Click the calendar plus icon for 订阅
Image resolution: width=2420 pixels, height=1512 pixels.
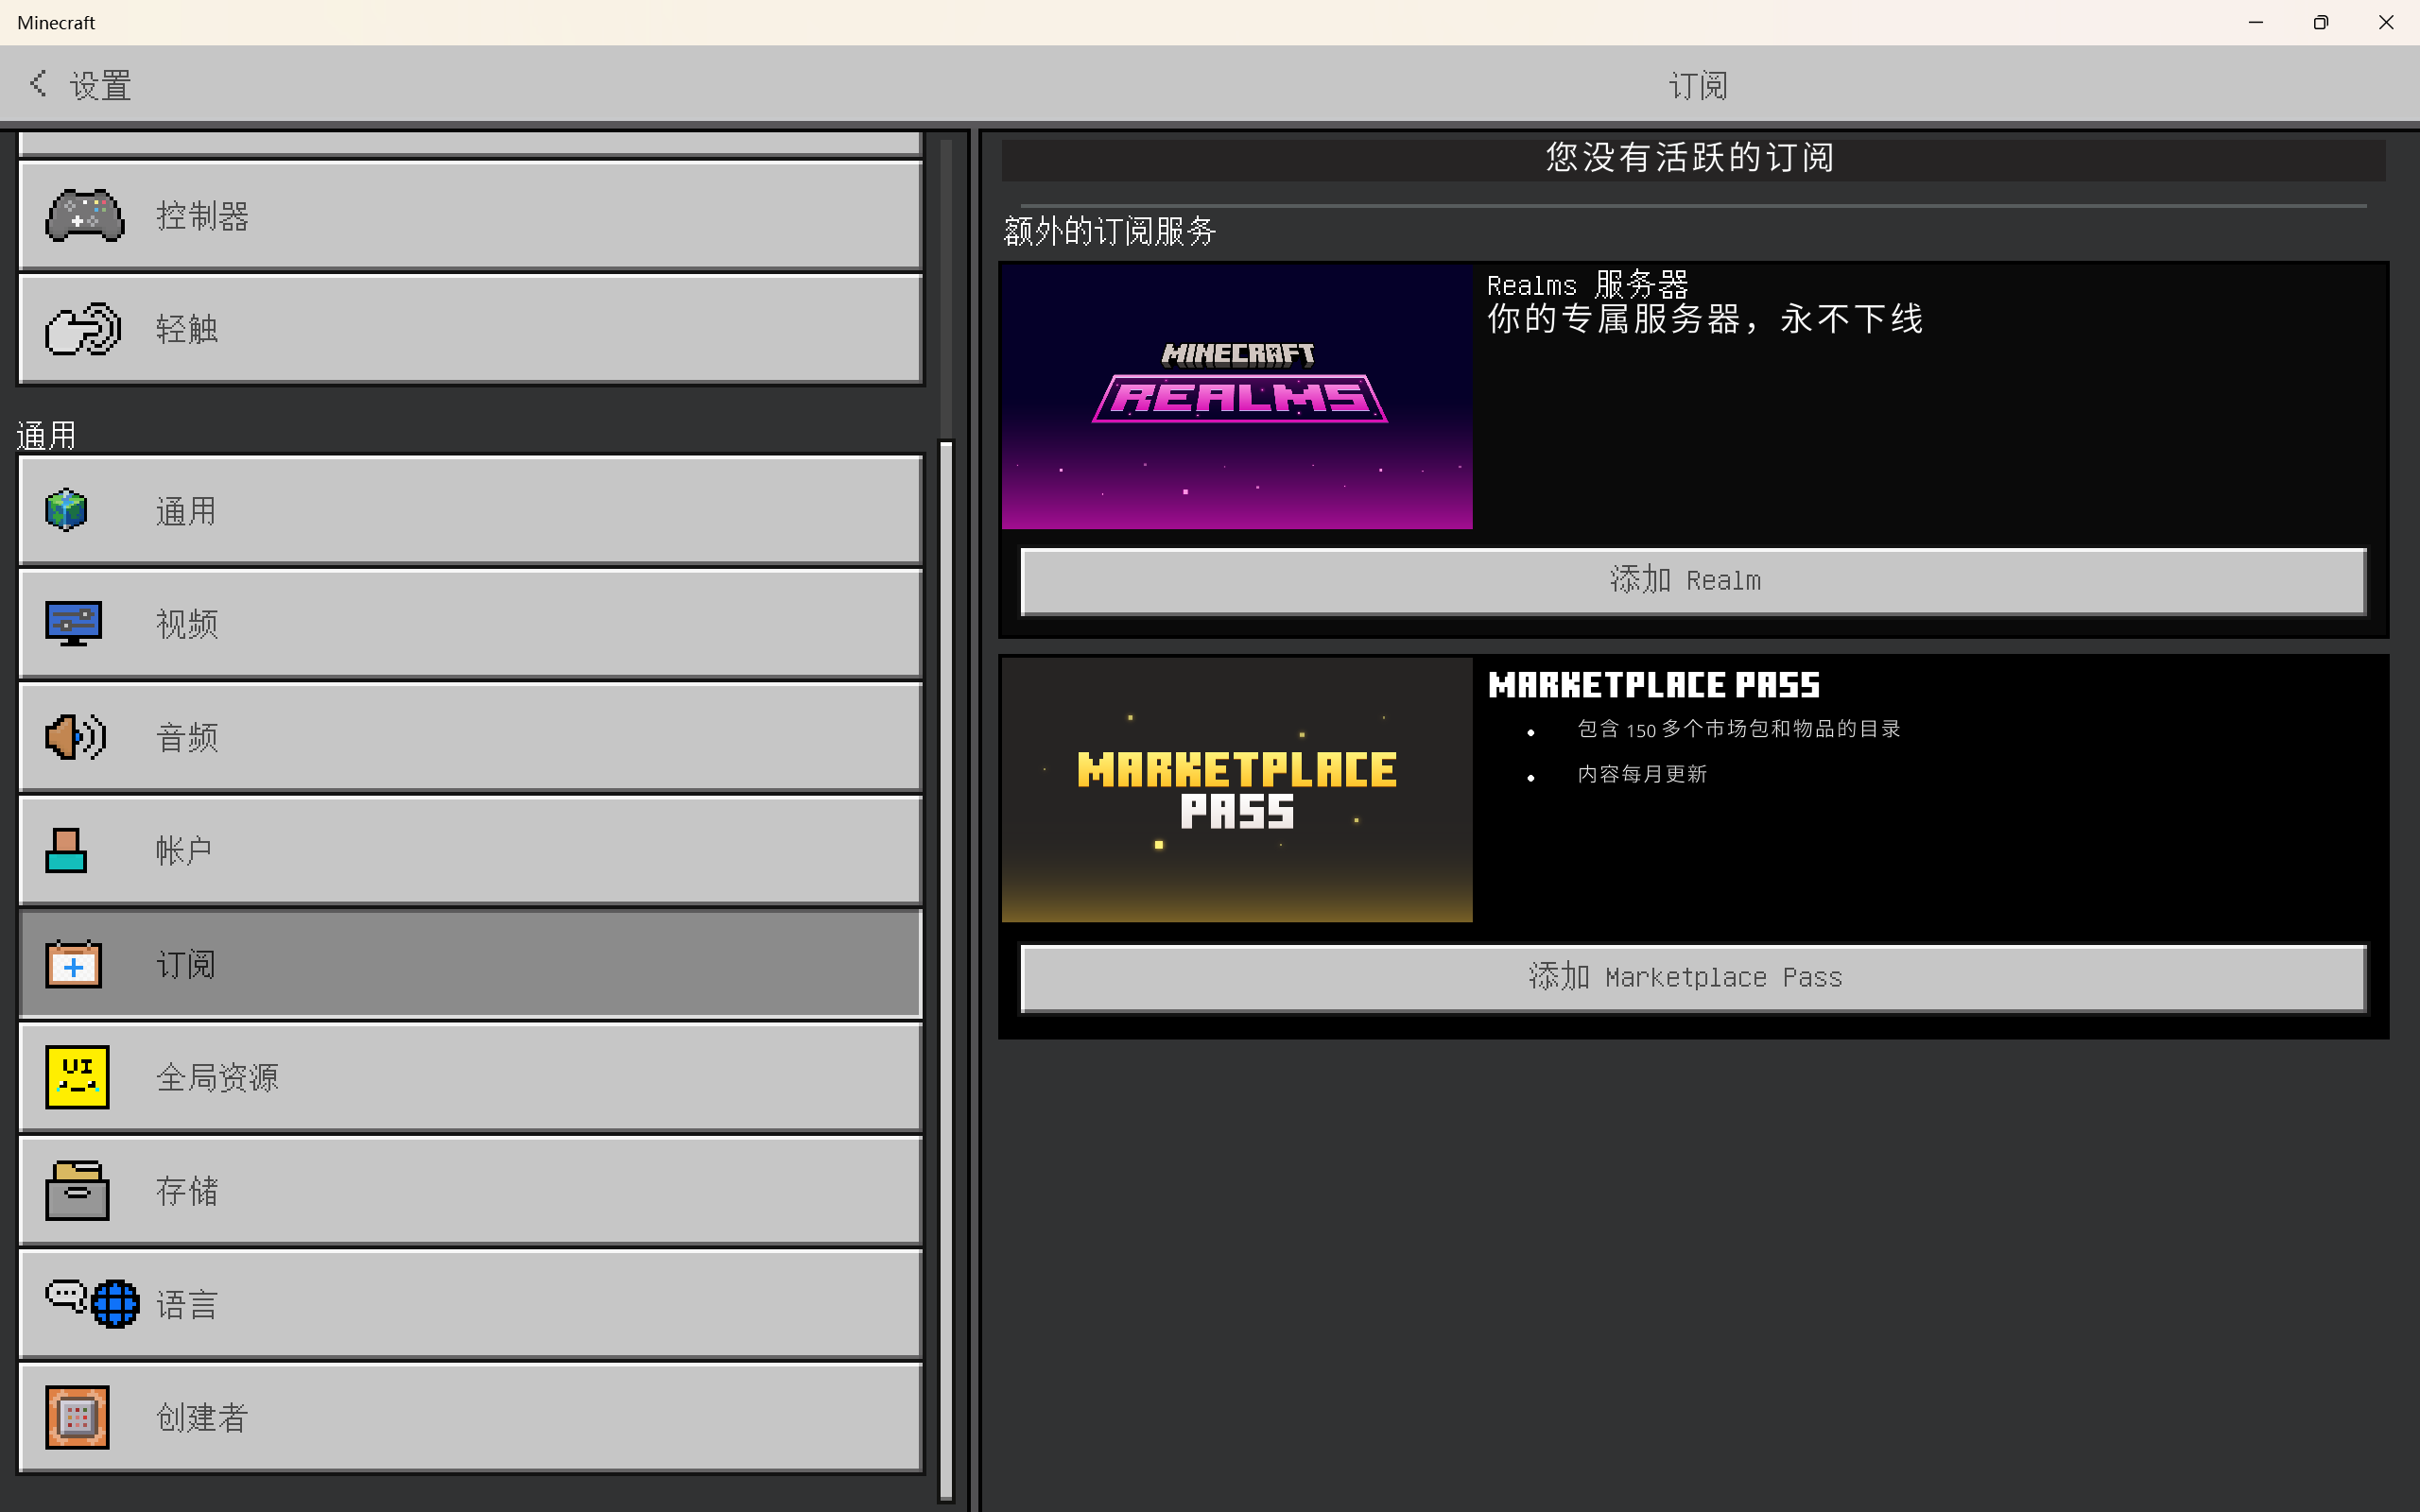(73, 964)
